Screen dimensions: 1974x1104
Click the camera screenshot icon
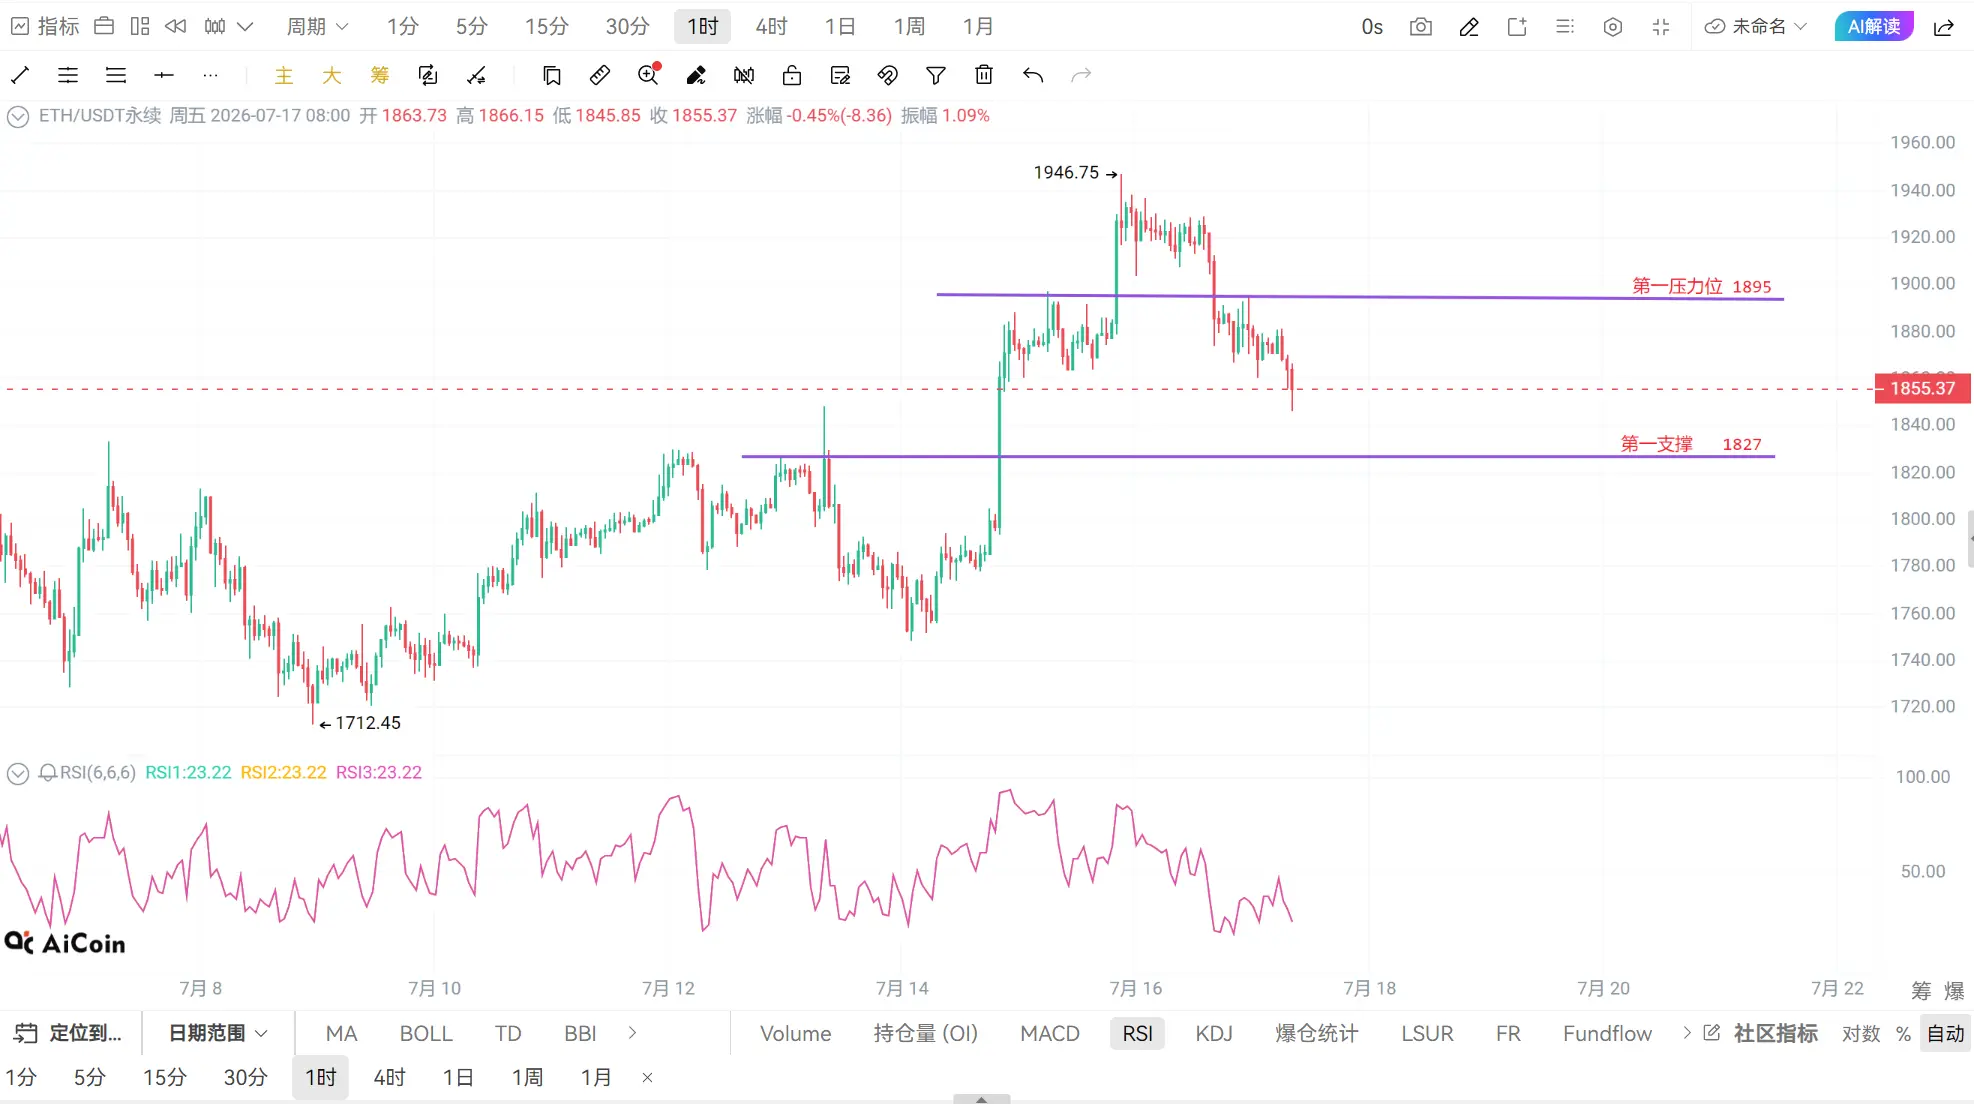(x=1420, y=27)
